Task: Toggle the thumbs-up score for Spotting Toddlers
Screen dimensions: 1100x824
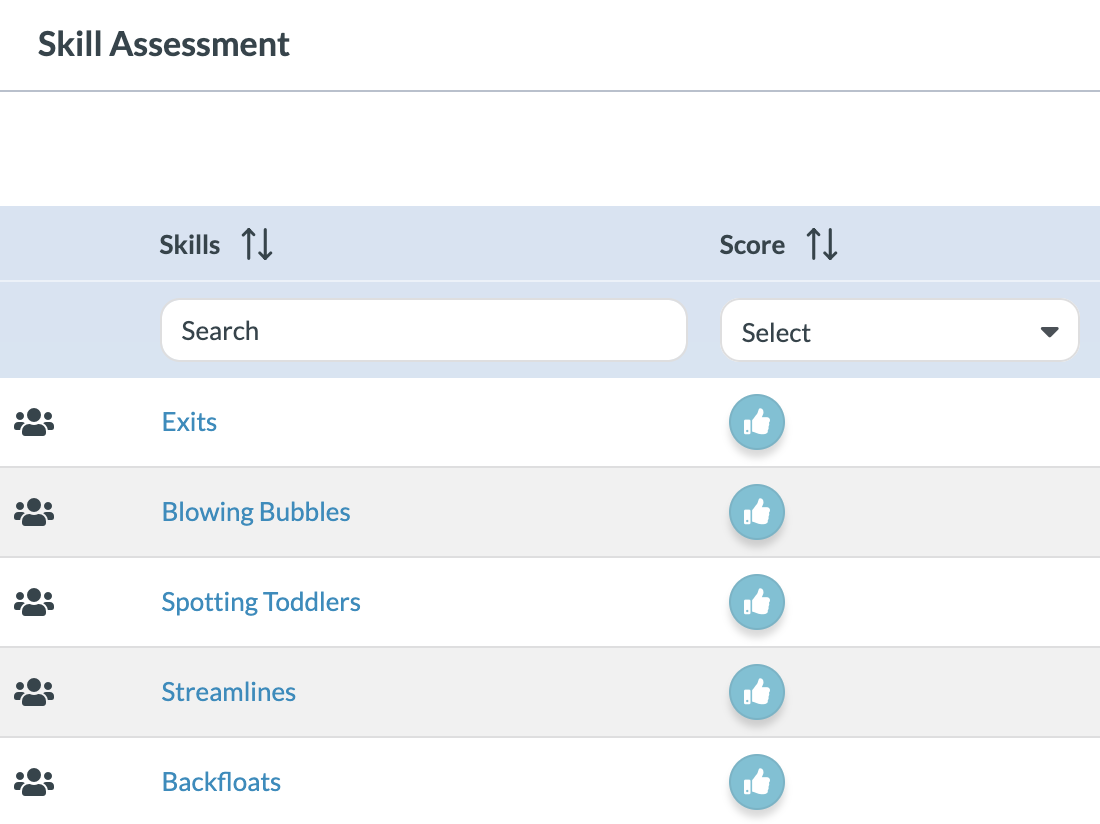Action: pos(757,602)
